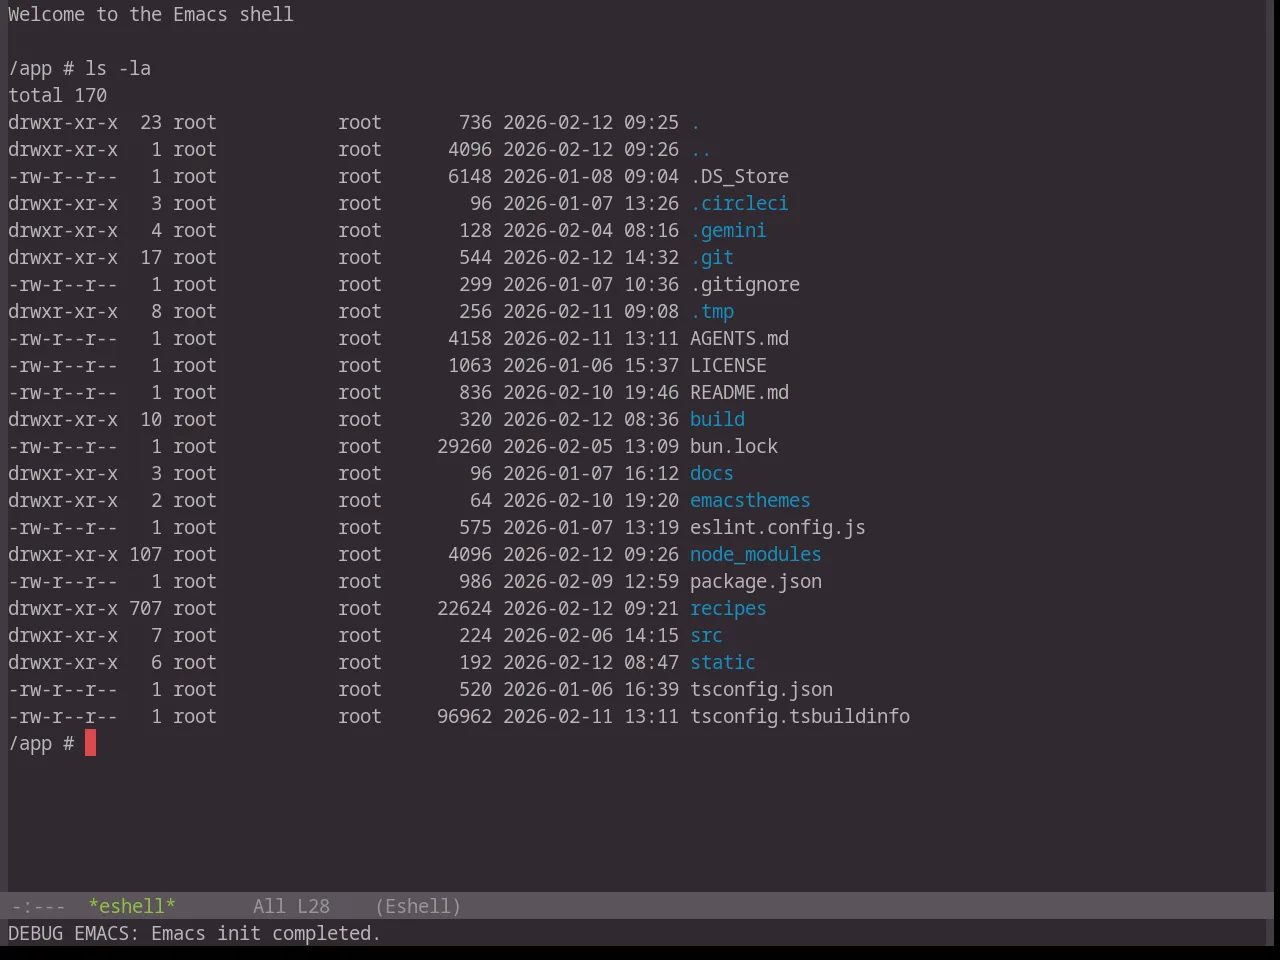Click the 22624 size of recipes

[x=464, y=608]
